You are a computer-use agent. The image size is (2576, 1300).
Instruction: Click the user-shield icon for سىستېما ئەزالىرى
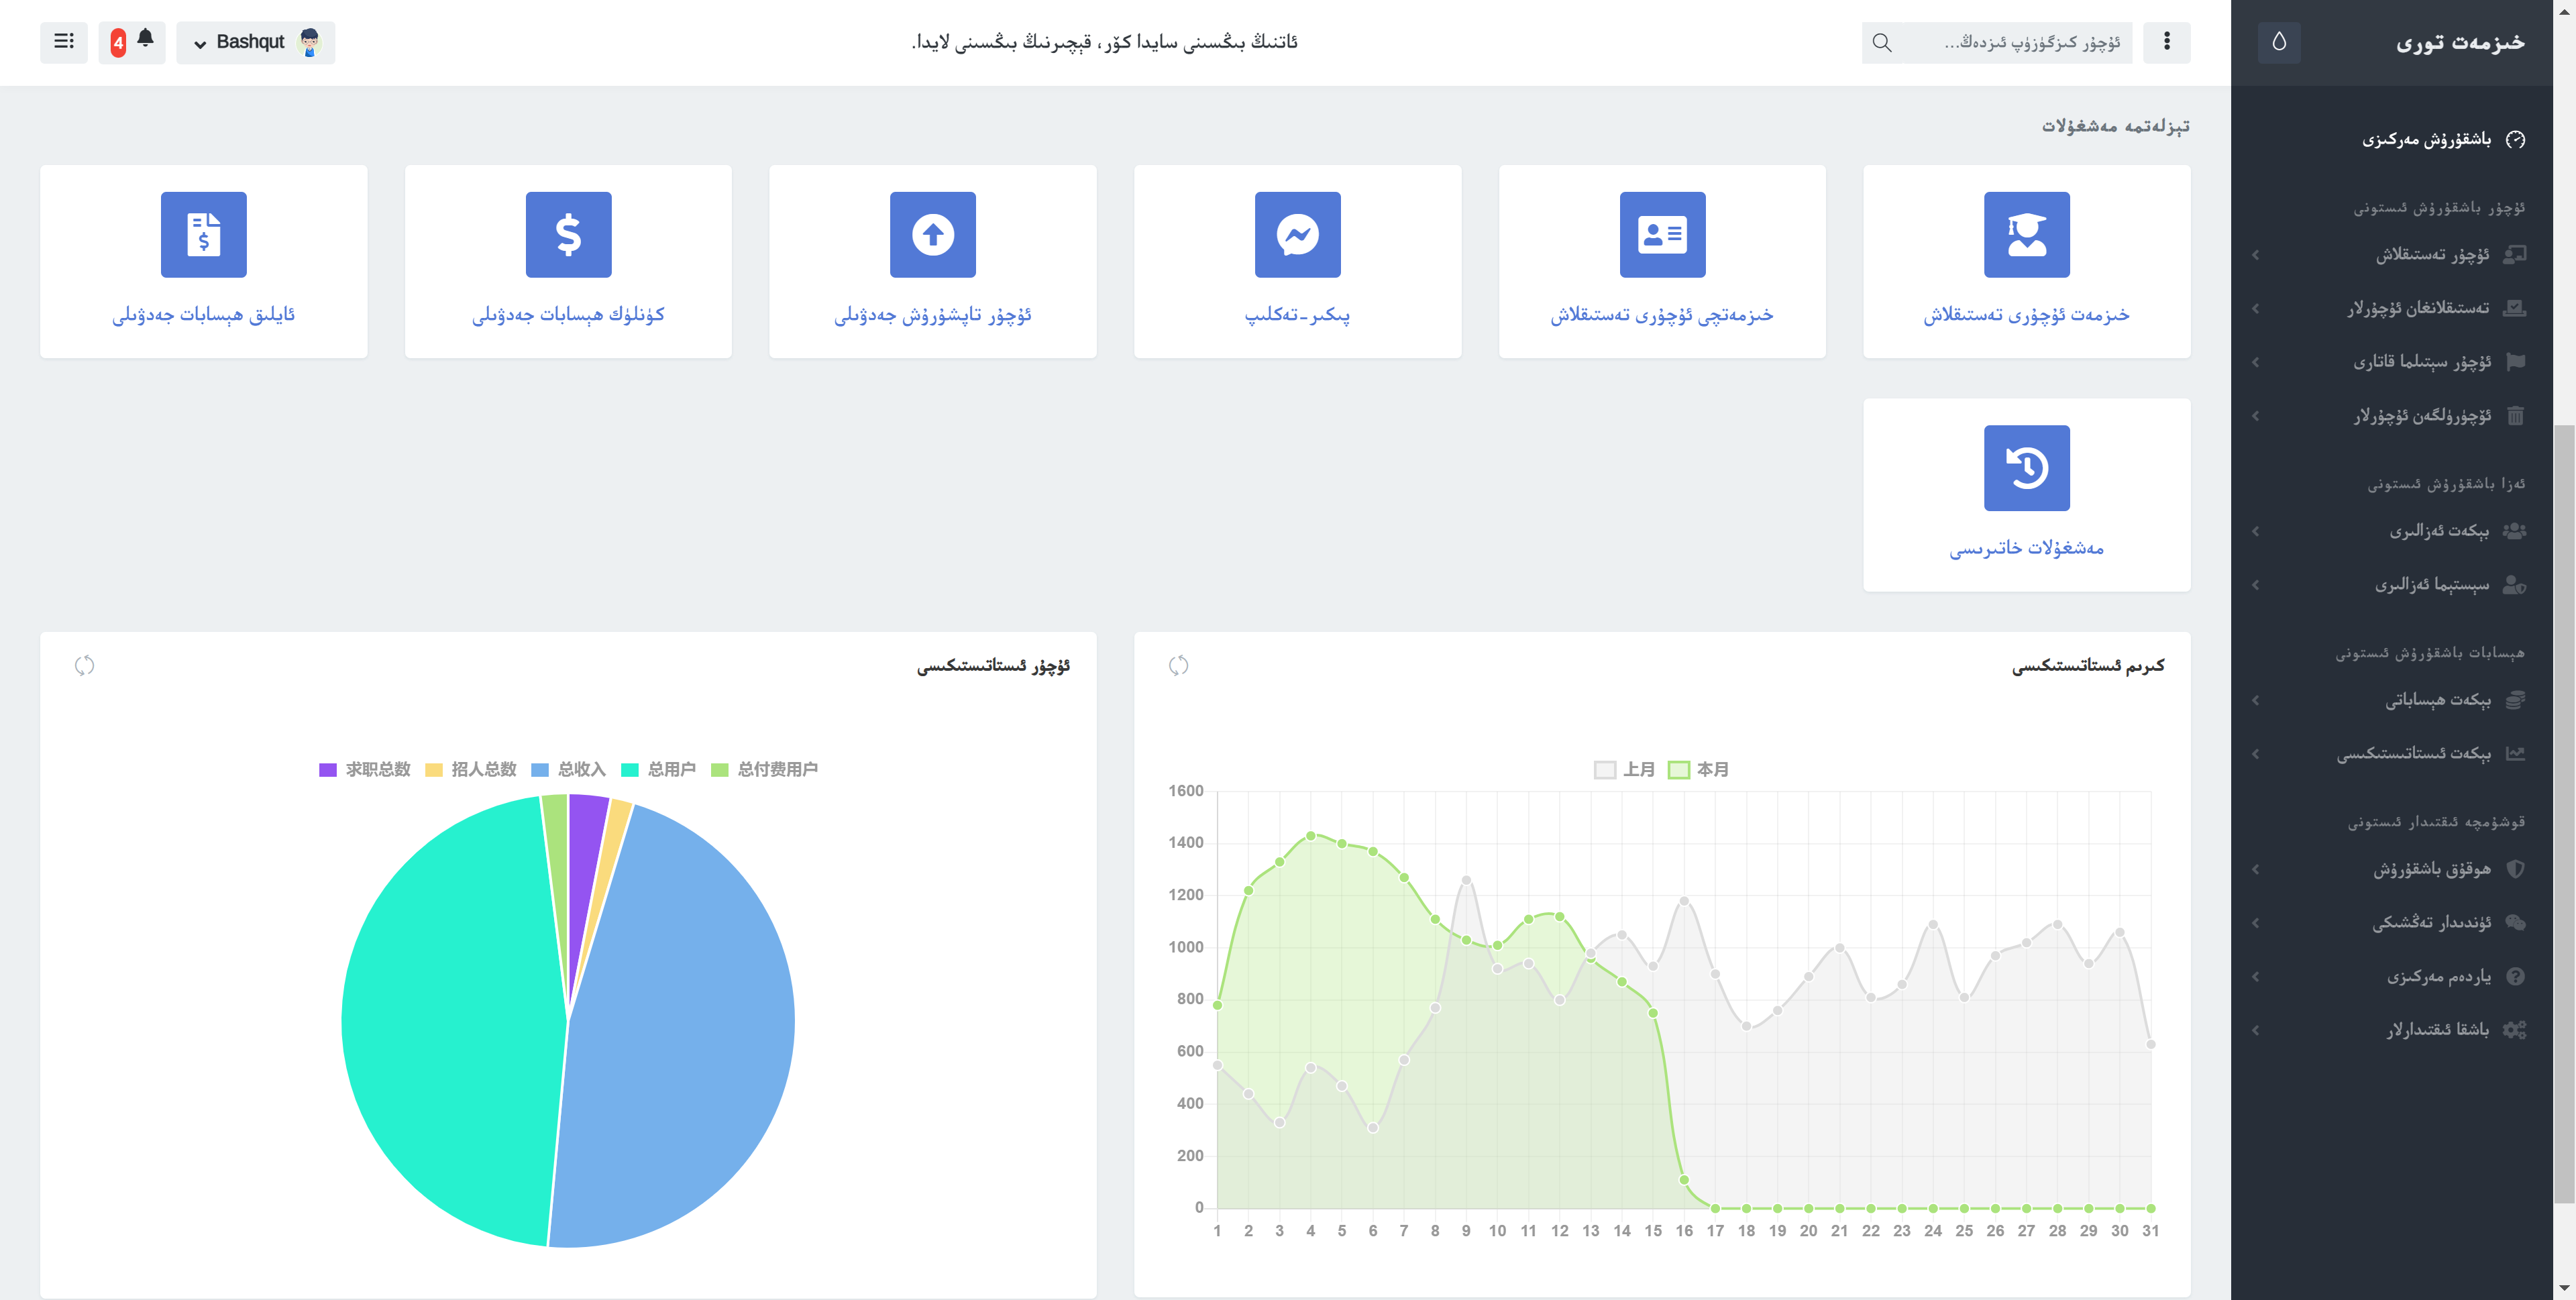pos(2514,584)
